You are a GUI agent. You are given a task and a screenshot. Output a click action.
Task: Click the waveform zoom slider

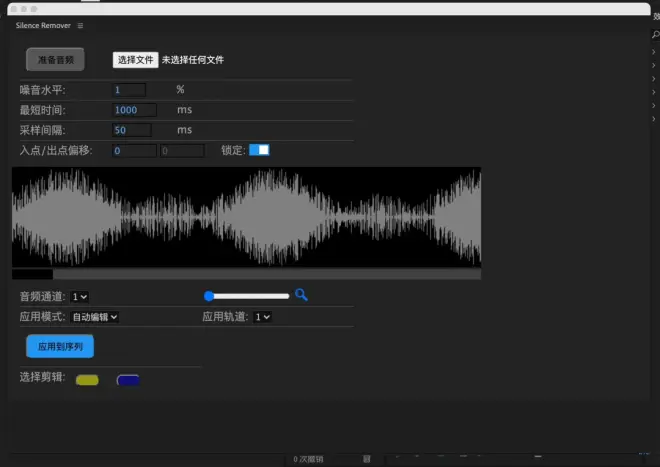coord(247,296)
